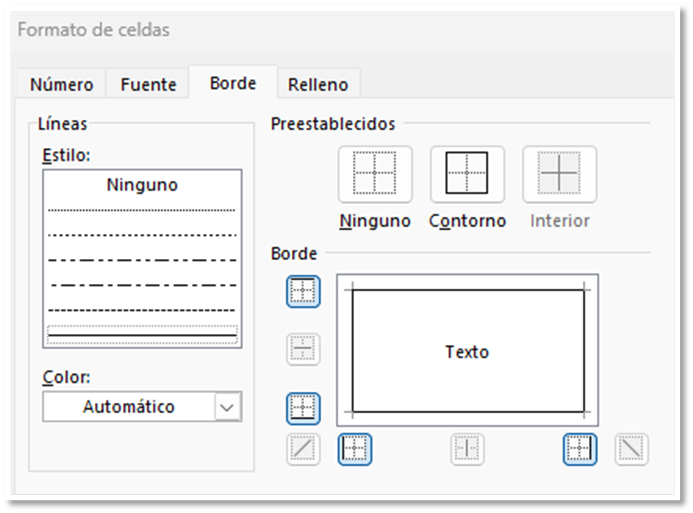Select the dotted line style
The height and width of the screenshot is (513, 693).
[141, 210]
